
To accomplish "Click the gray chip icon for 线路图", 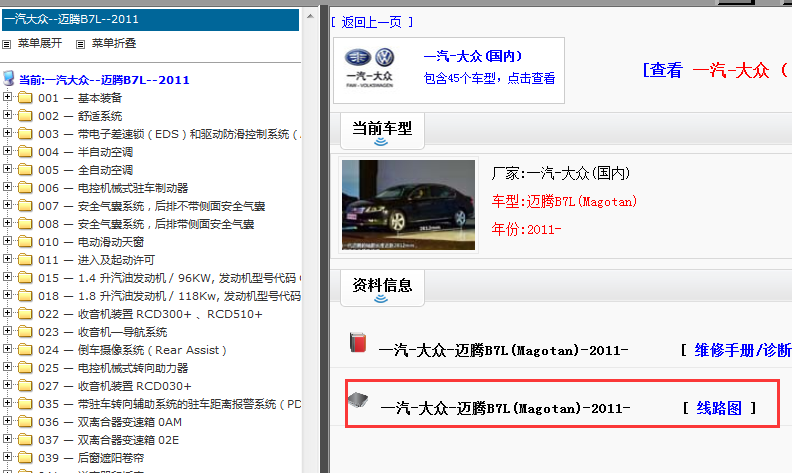I will [358, 400].
